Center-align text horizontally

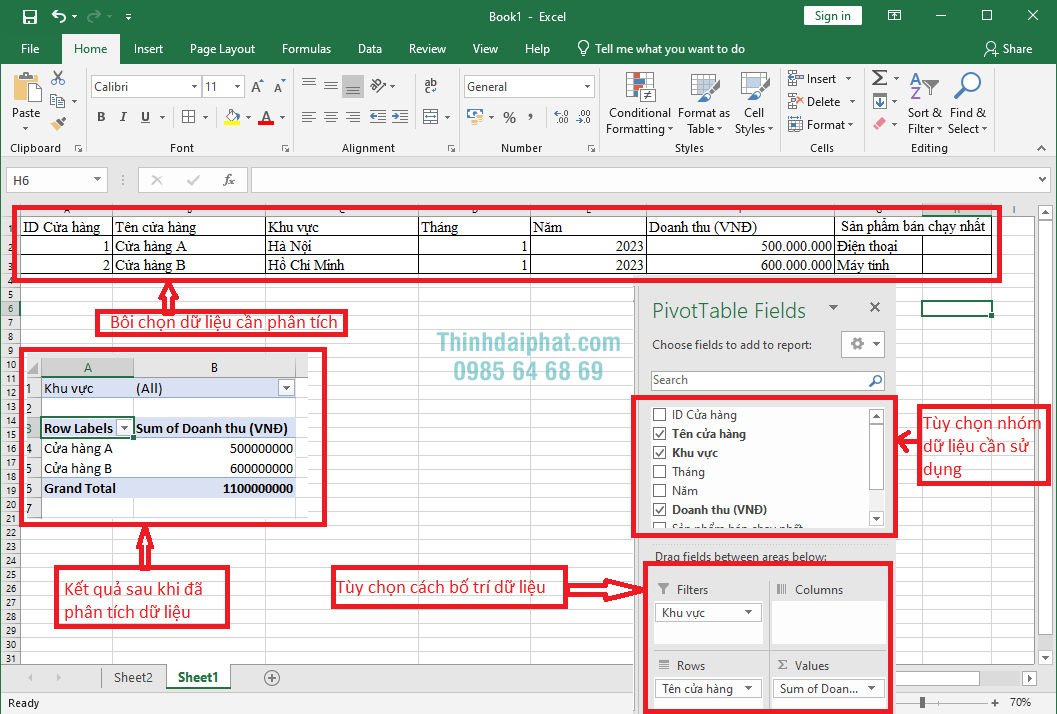point(330,117)
